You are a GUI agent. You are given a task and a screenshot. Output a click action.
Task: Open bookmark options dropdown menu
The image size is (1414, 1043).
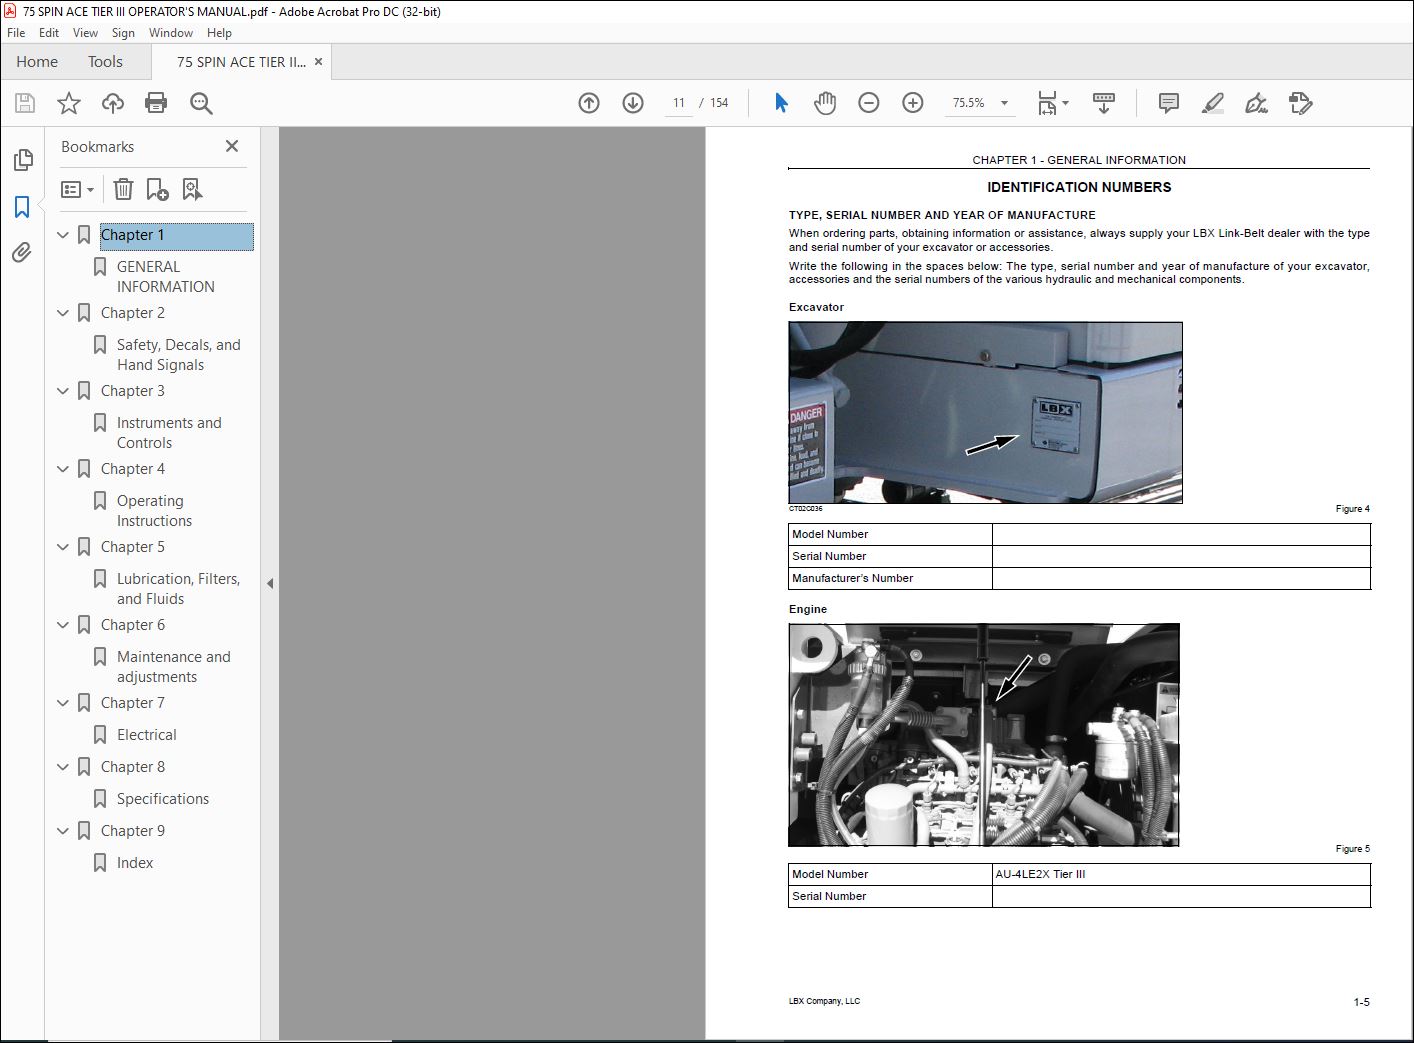(x=77, y=189)
